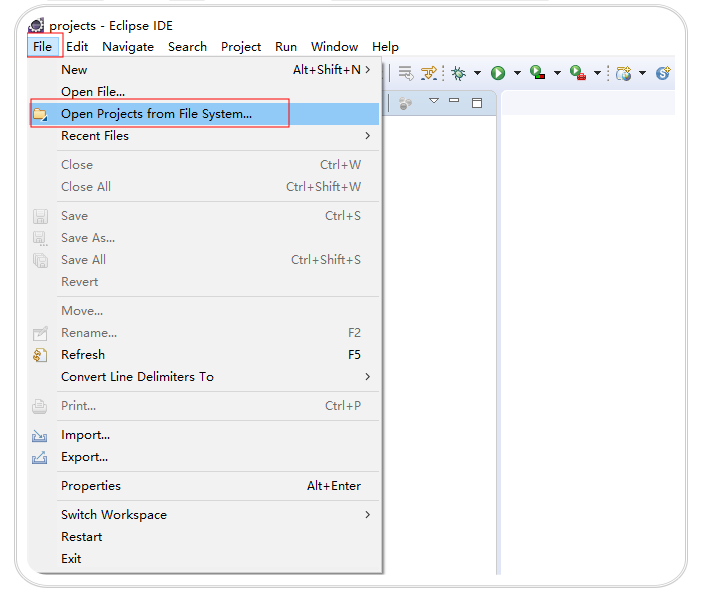Minimize the left view panel
Viewport: 718px width, 592px height.
(454, 100)
